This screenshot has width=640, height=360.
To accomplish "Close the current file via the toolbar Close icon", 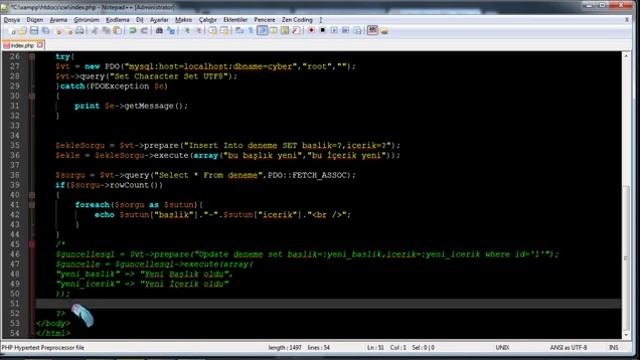I will pos(58,31).
